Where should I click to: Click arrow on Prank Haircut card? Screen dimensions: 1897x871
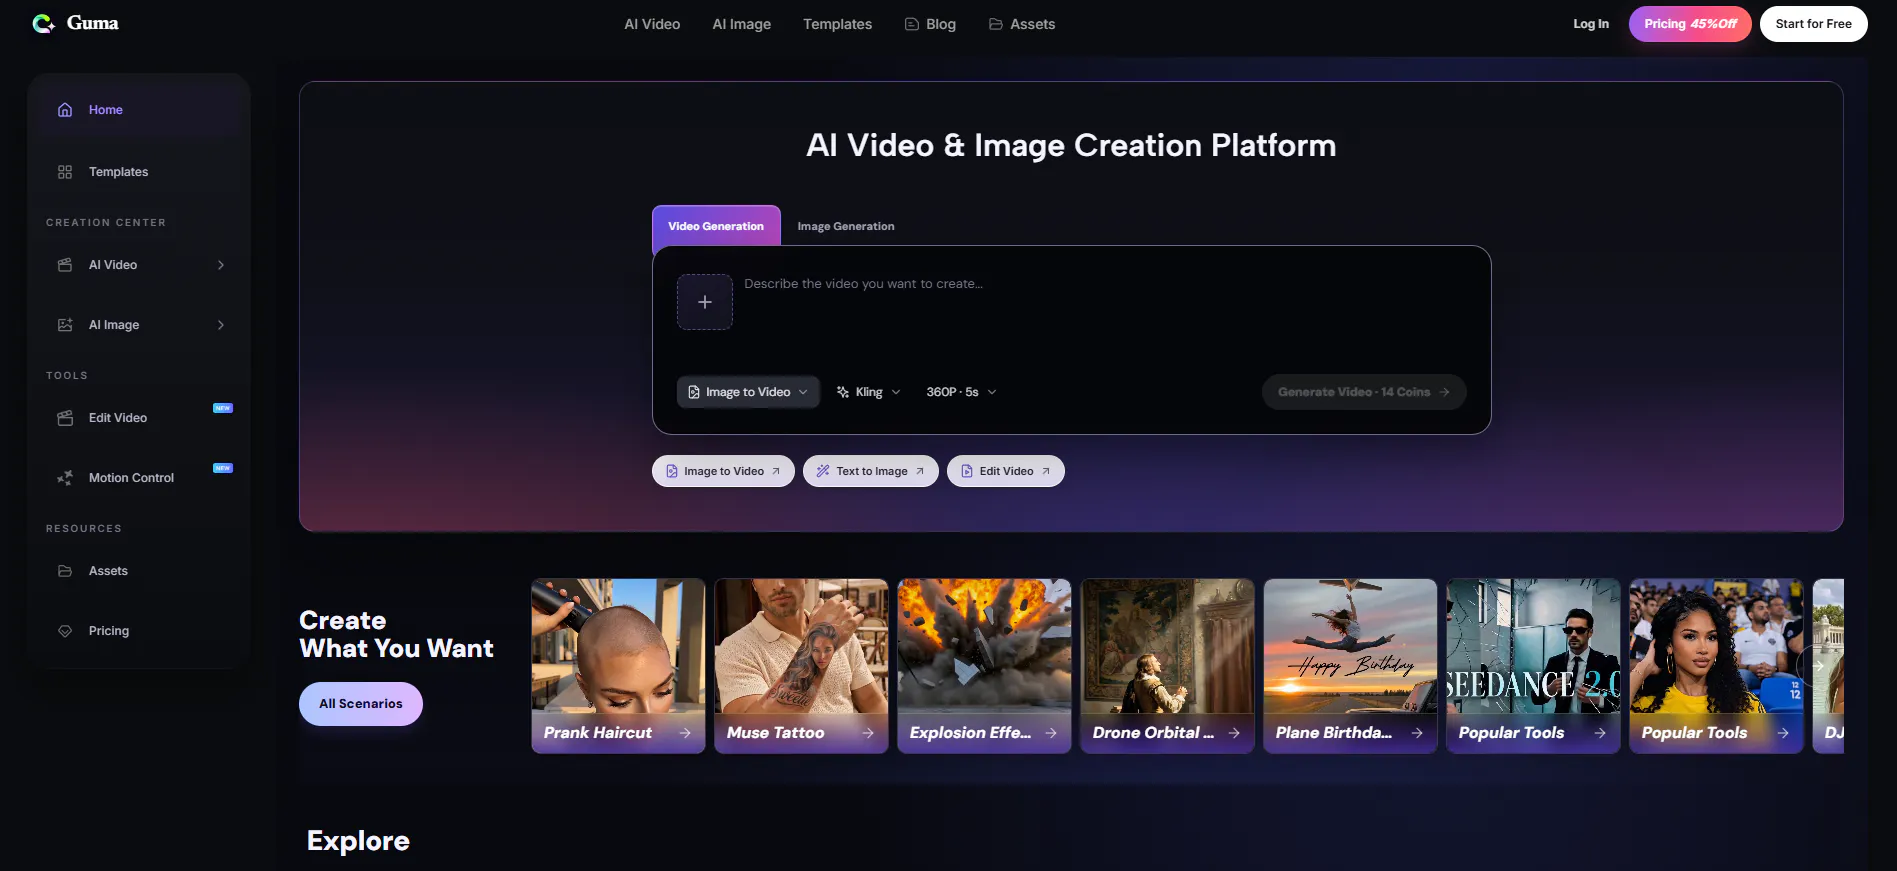pos(685,733)
